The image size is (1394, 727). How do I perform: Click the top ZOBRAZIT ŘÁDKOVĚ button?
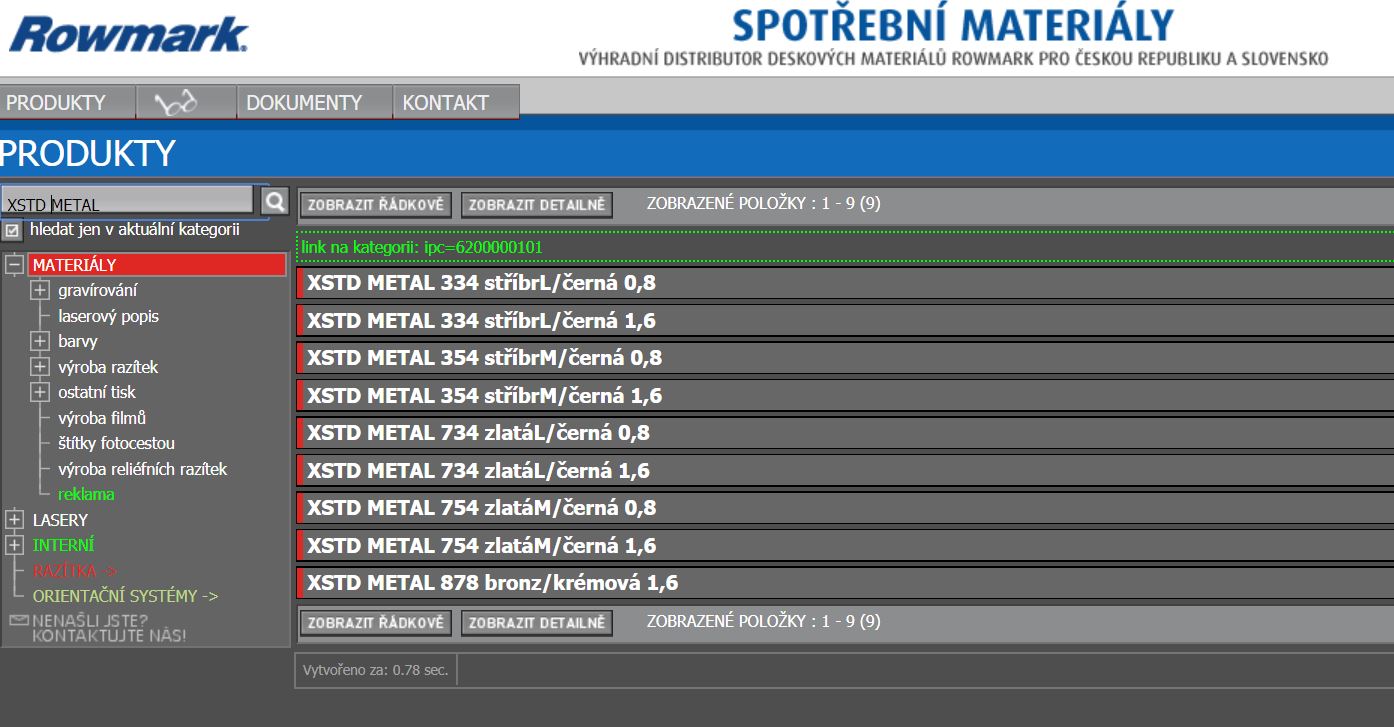click(x=376, y=205)
